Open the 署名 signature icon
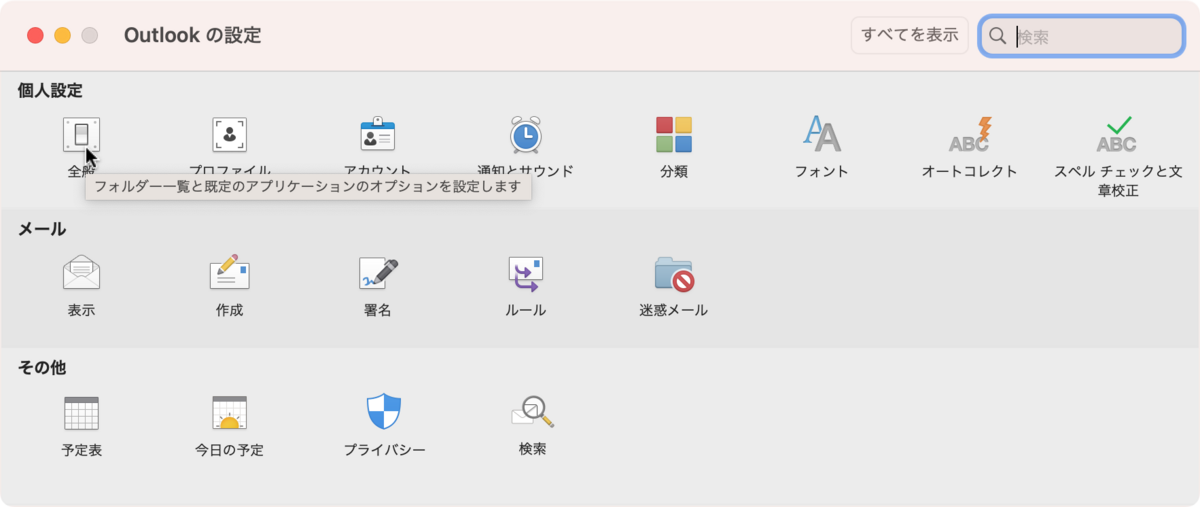Image resolution: width=1200 pixels, height=507 pixels. point(378,273)
